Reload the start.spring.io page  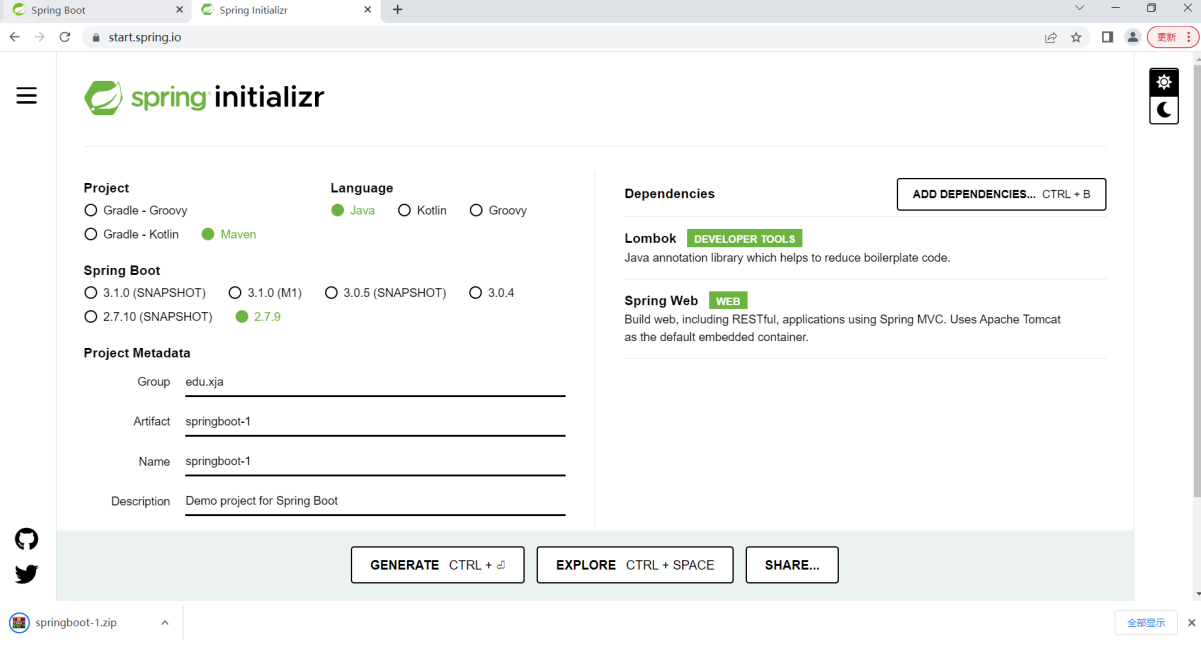(65, 37)
